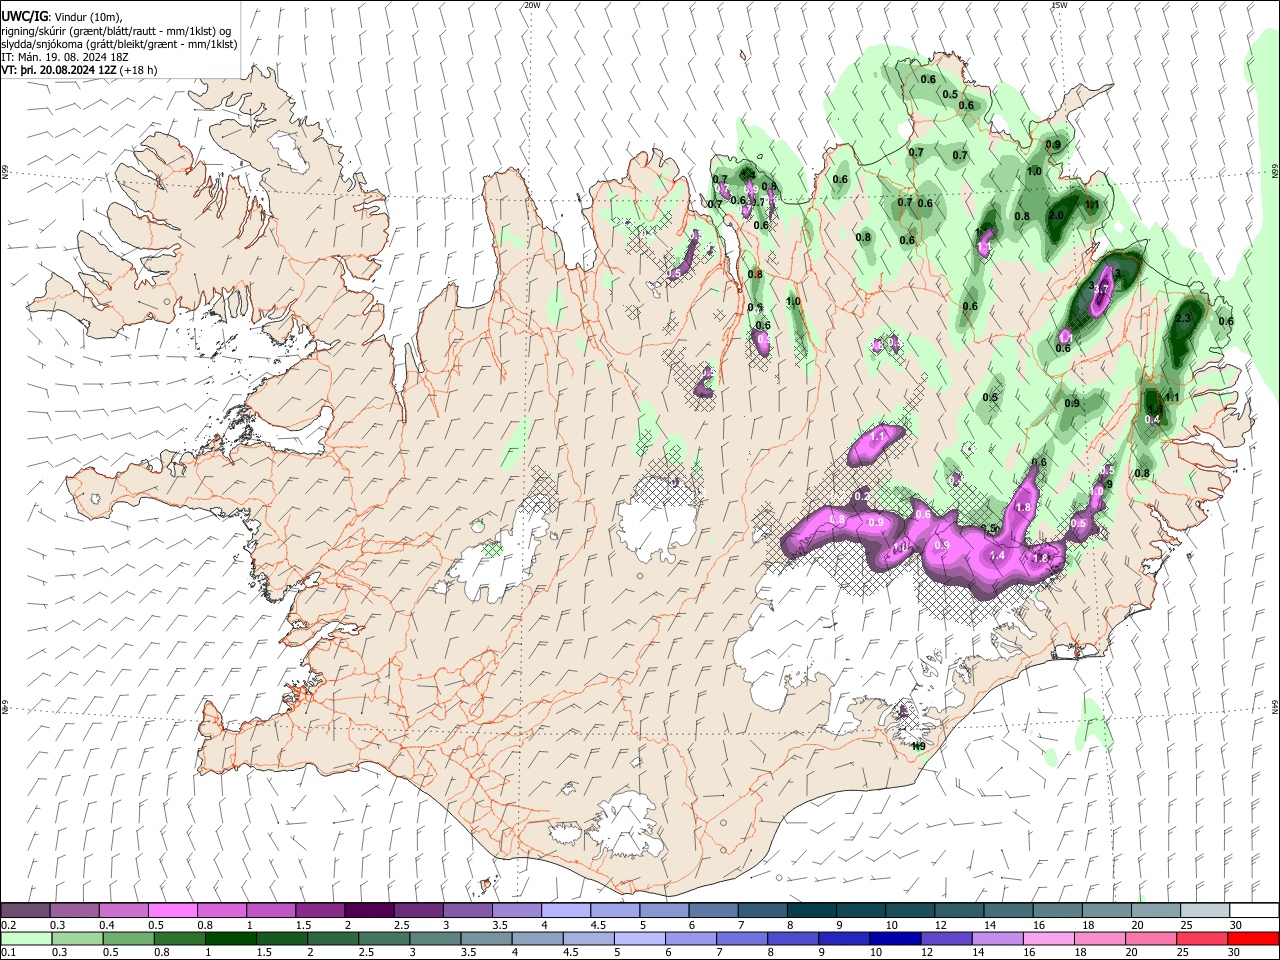
Task: Pick the rain legend swatch between 3 and 3.5
Action: 434,939
